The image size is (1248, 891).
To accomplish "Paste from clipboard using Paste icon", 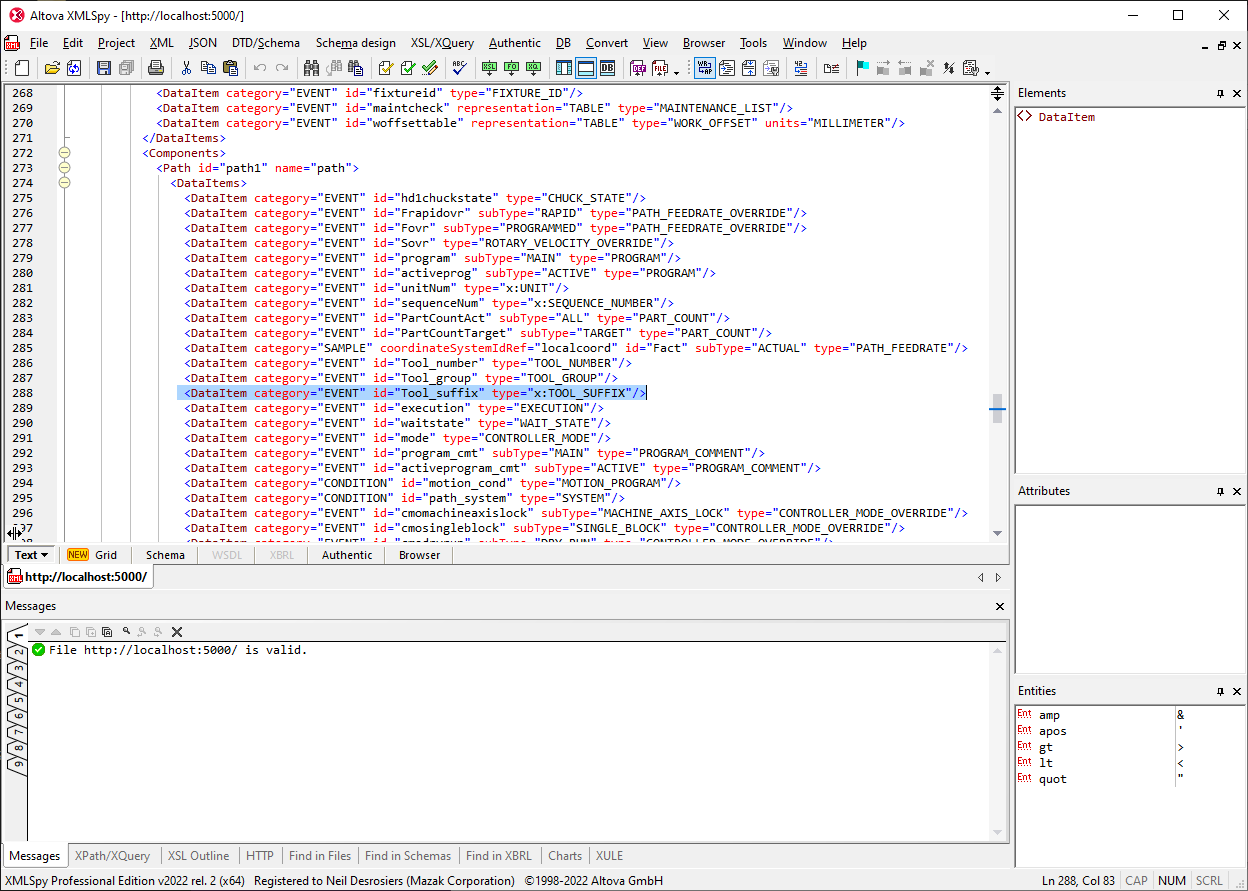I will pos(230,68).
